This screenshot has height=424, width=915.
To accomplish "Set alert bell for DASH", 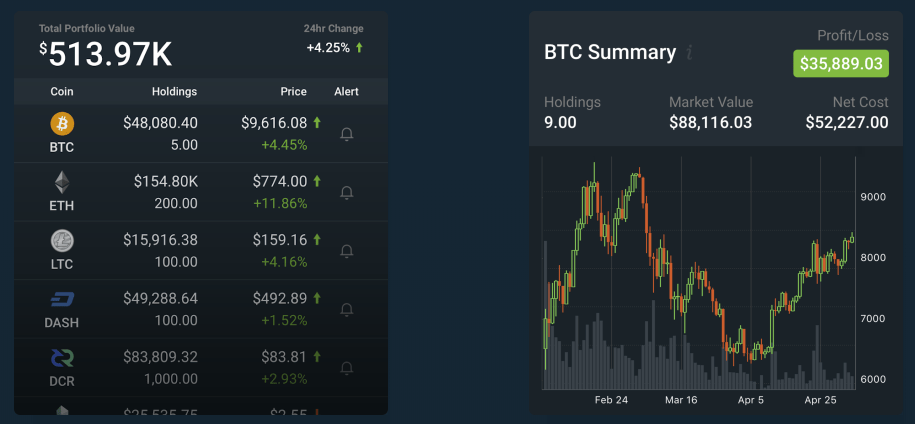I will (x=347, y=310).
